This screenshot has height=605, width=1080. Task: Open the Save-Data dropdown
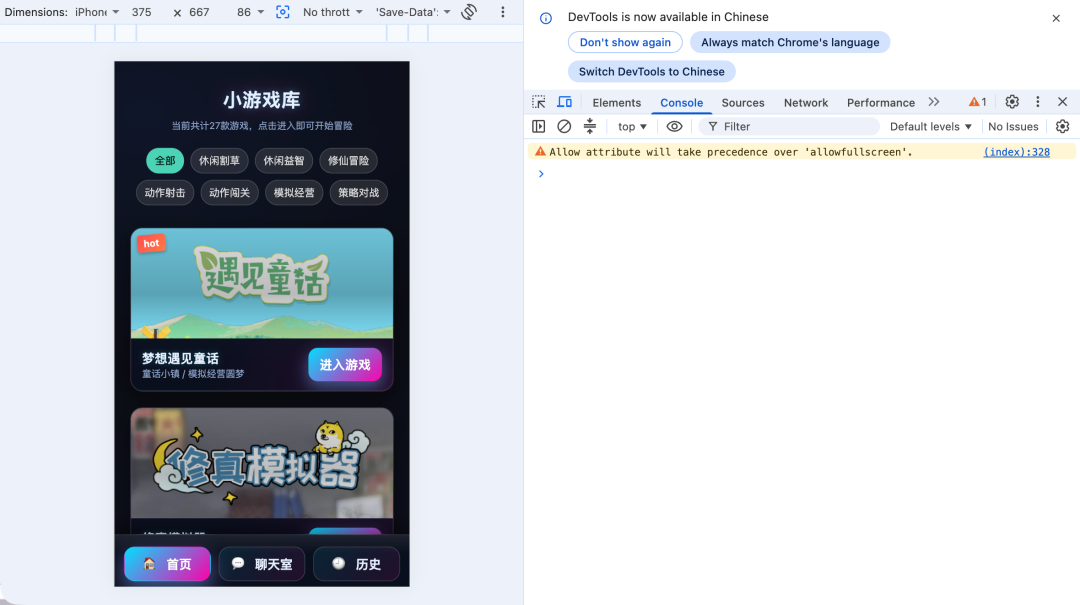[x=413, y=12]
